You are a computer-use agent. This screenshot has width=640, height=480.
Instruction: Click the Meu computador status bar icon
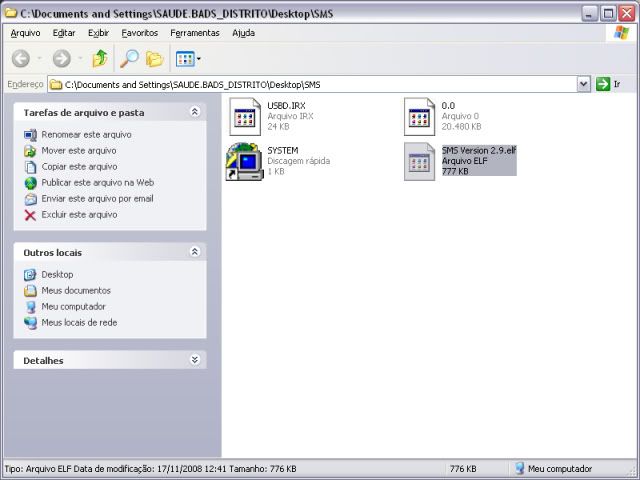pyautogui.click(x=519, y=468)
